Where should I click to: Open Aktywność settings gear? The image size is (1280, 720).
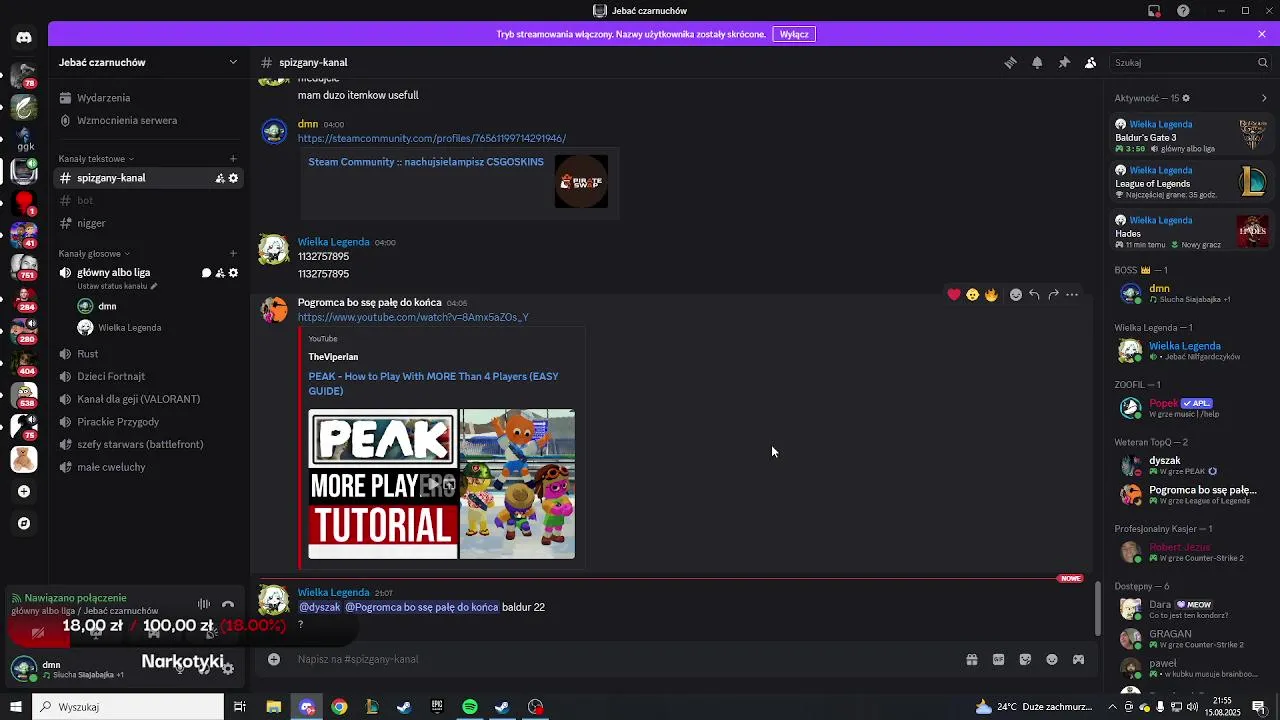(x=1186, y=98)
